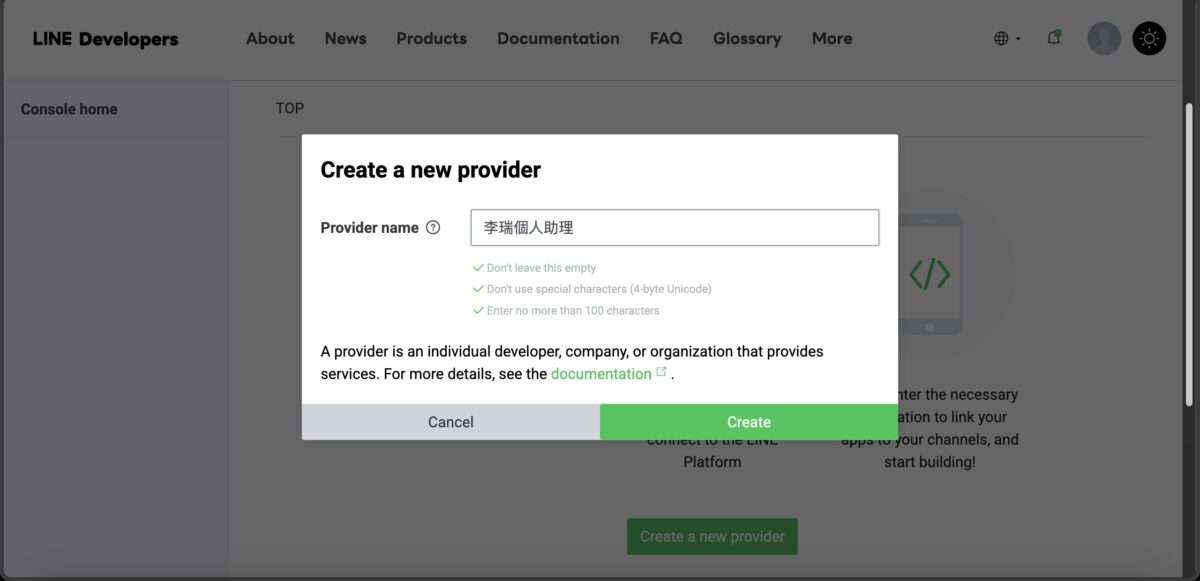
Task: Click the external link icon beside documentation
Action: (661, 372)
